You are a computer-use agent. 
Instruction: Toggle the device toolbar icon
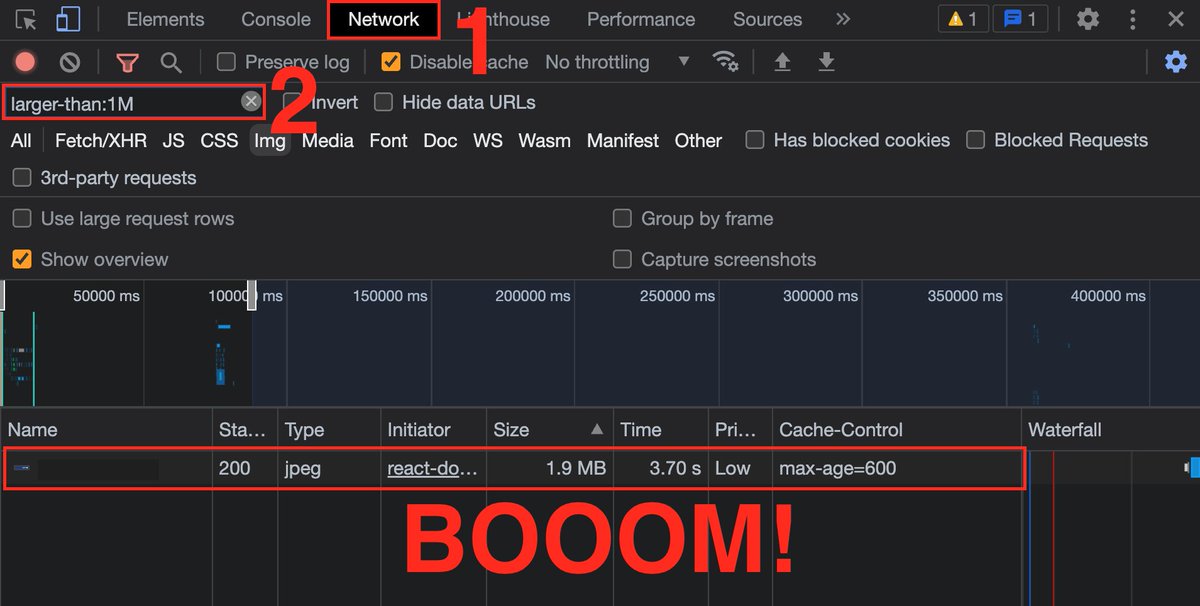pos(67,19)
